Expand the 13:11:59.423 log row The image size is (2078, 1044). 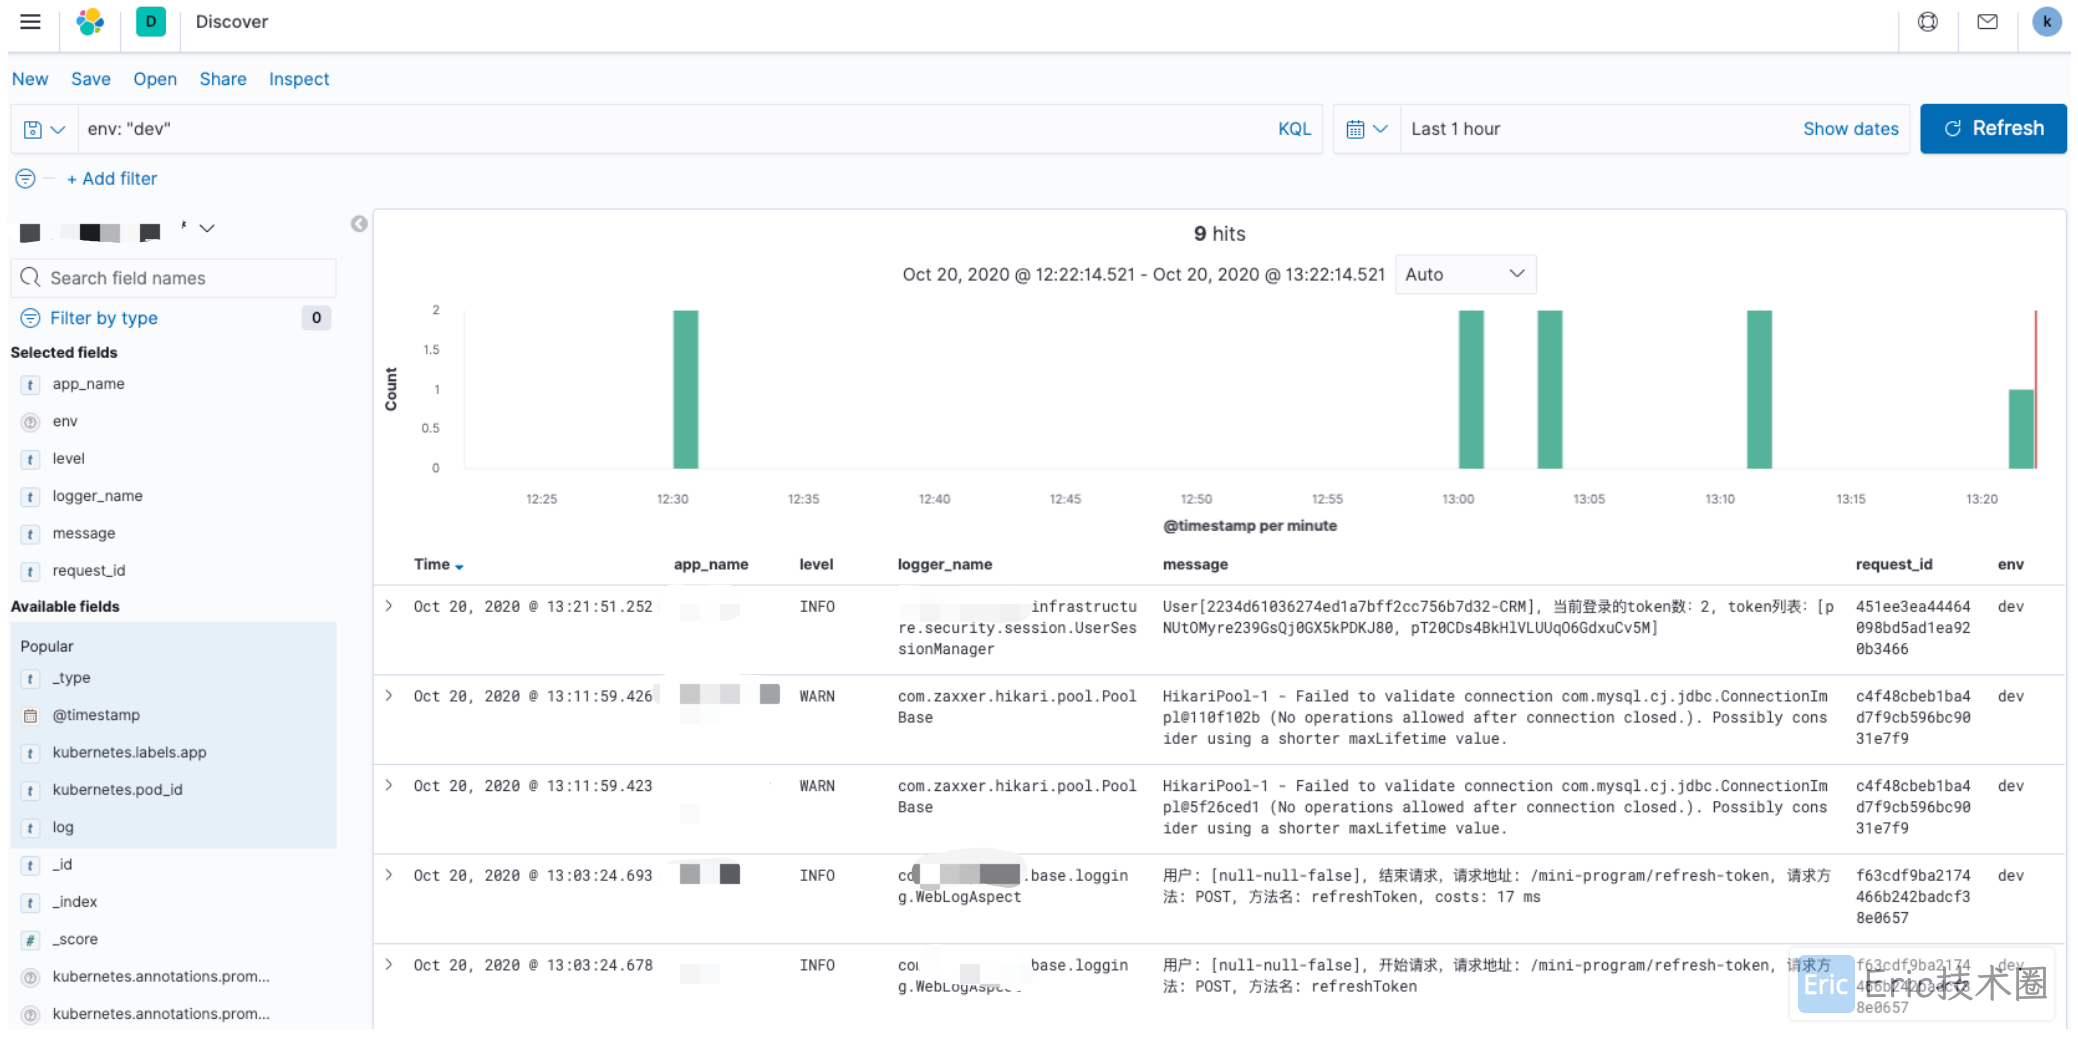[389, 786]
